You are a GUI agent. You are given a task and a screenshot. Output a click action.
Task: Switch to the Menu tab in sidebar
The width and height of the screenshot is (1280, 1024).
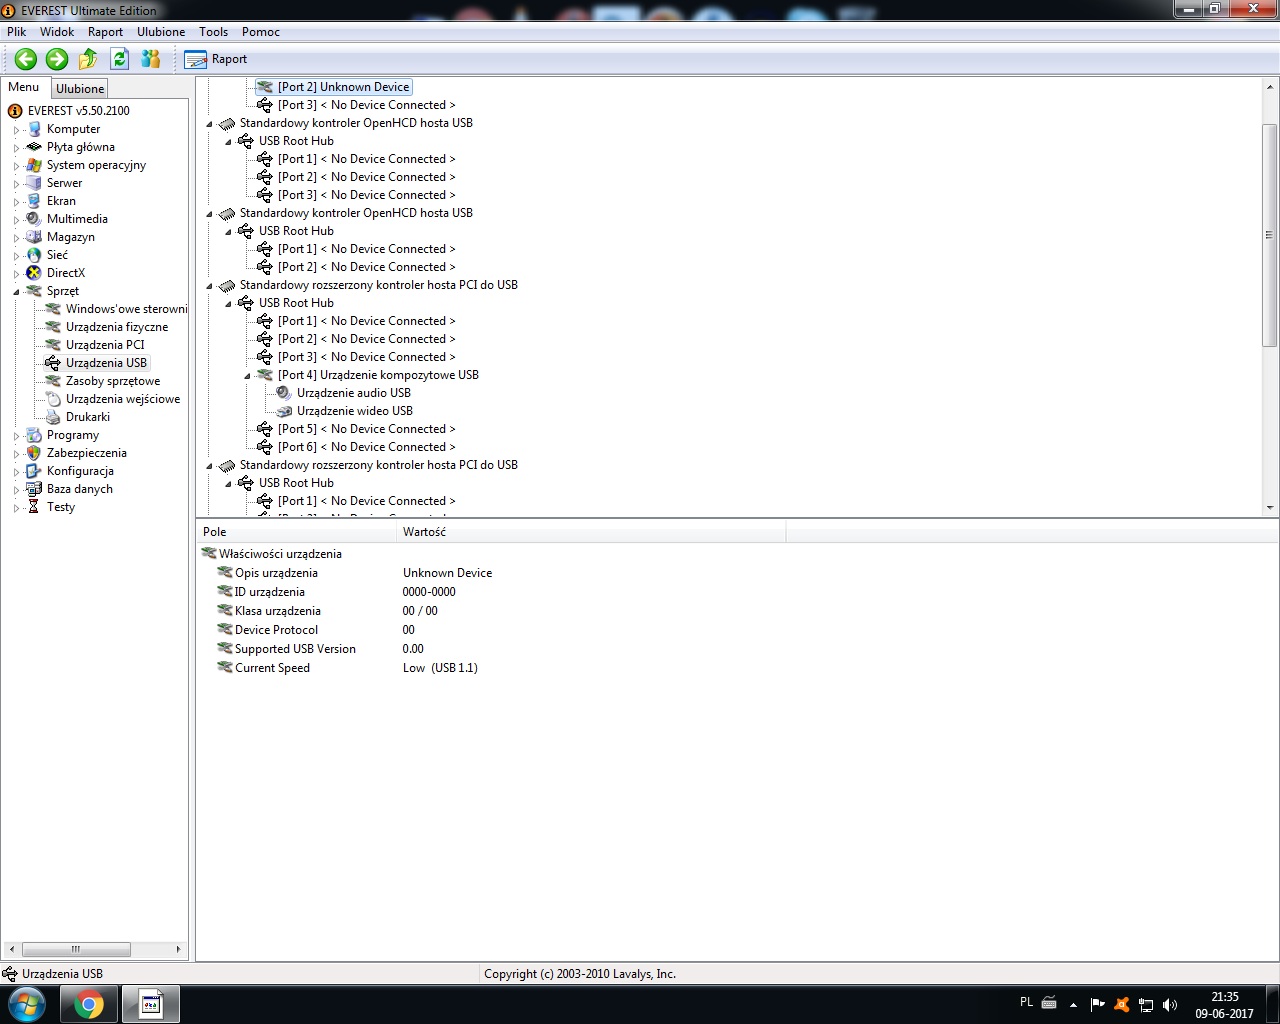click(24, 87)
